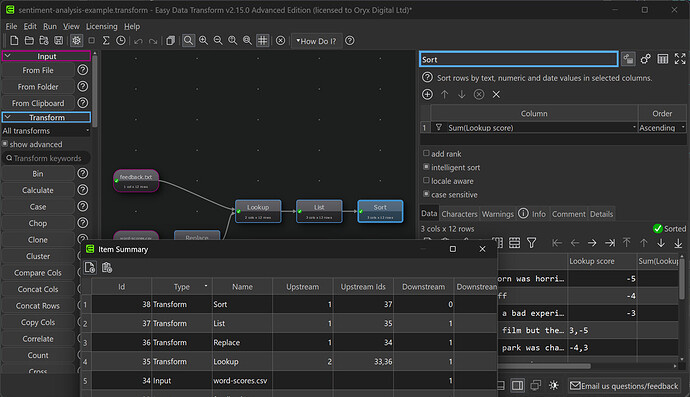Switch to the Details tab
Image resolution: width=690 pixels, height=397 pixels.
(x=601, y=214)
